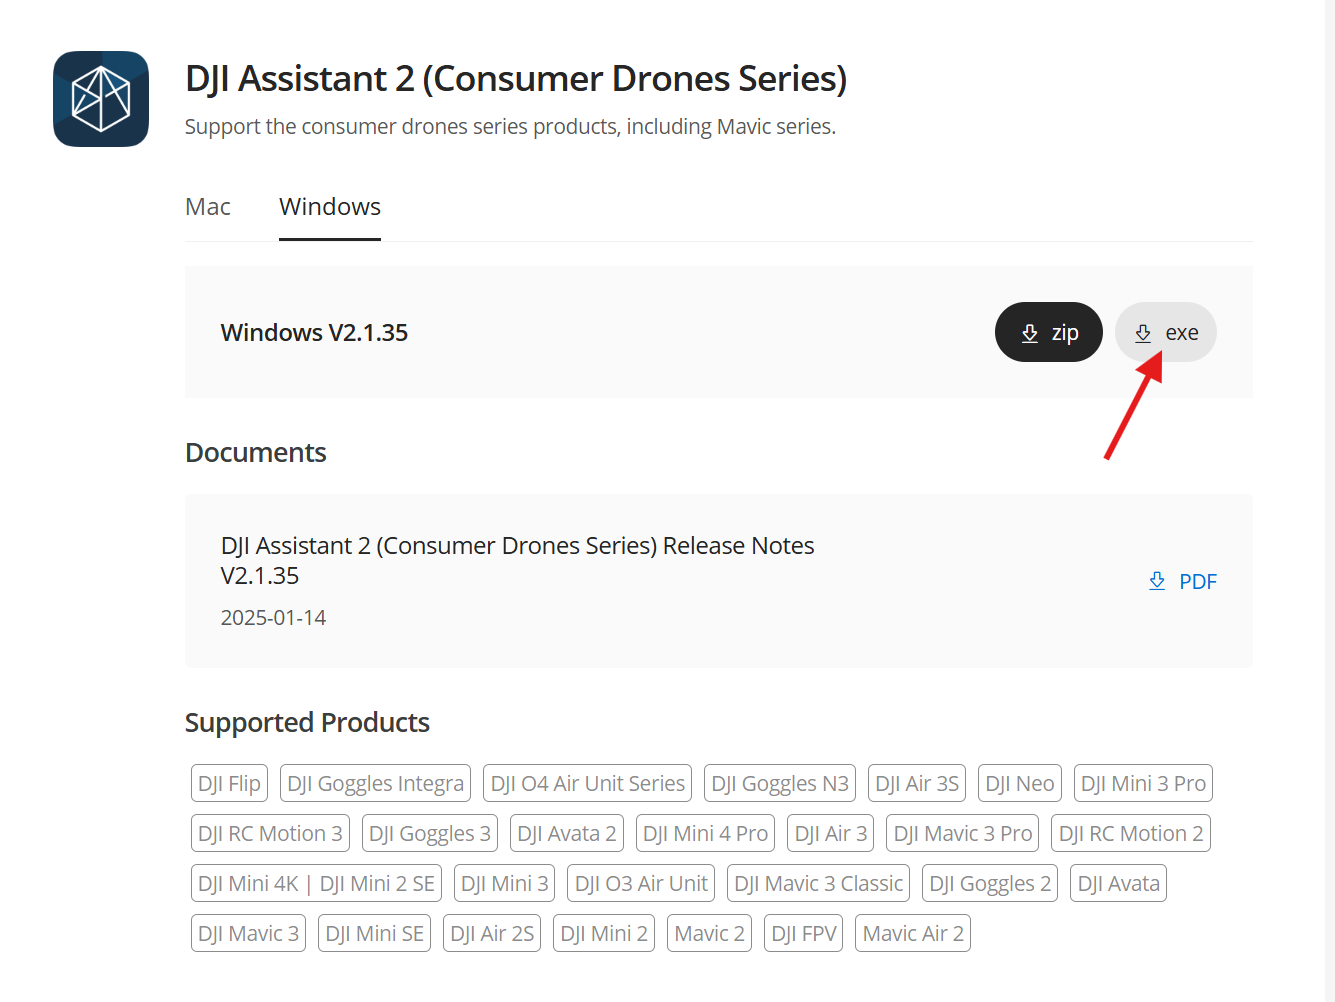Click the DJI Assistant 2 app icon

101,99
